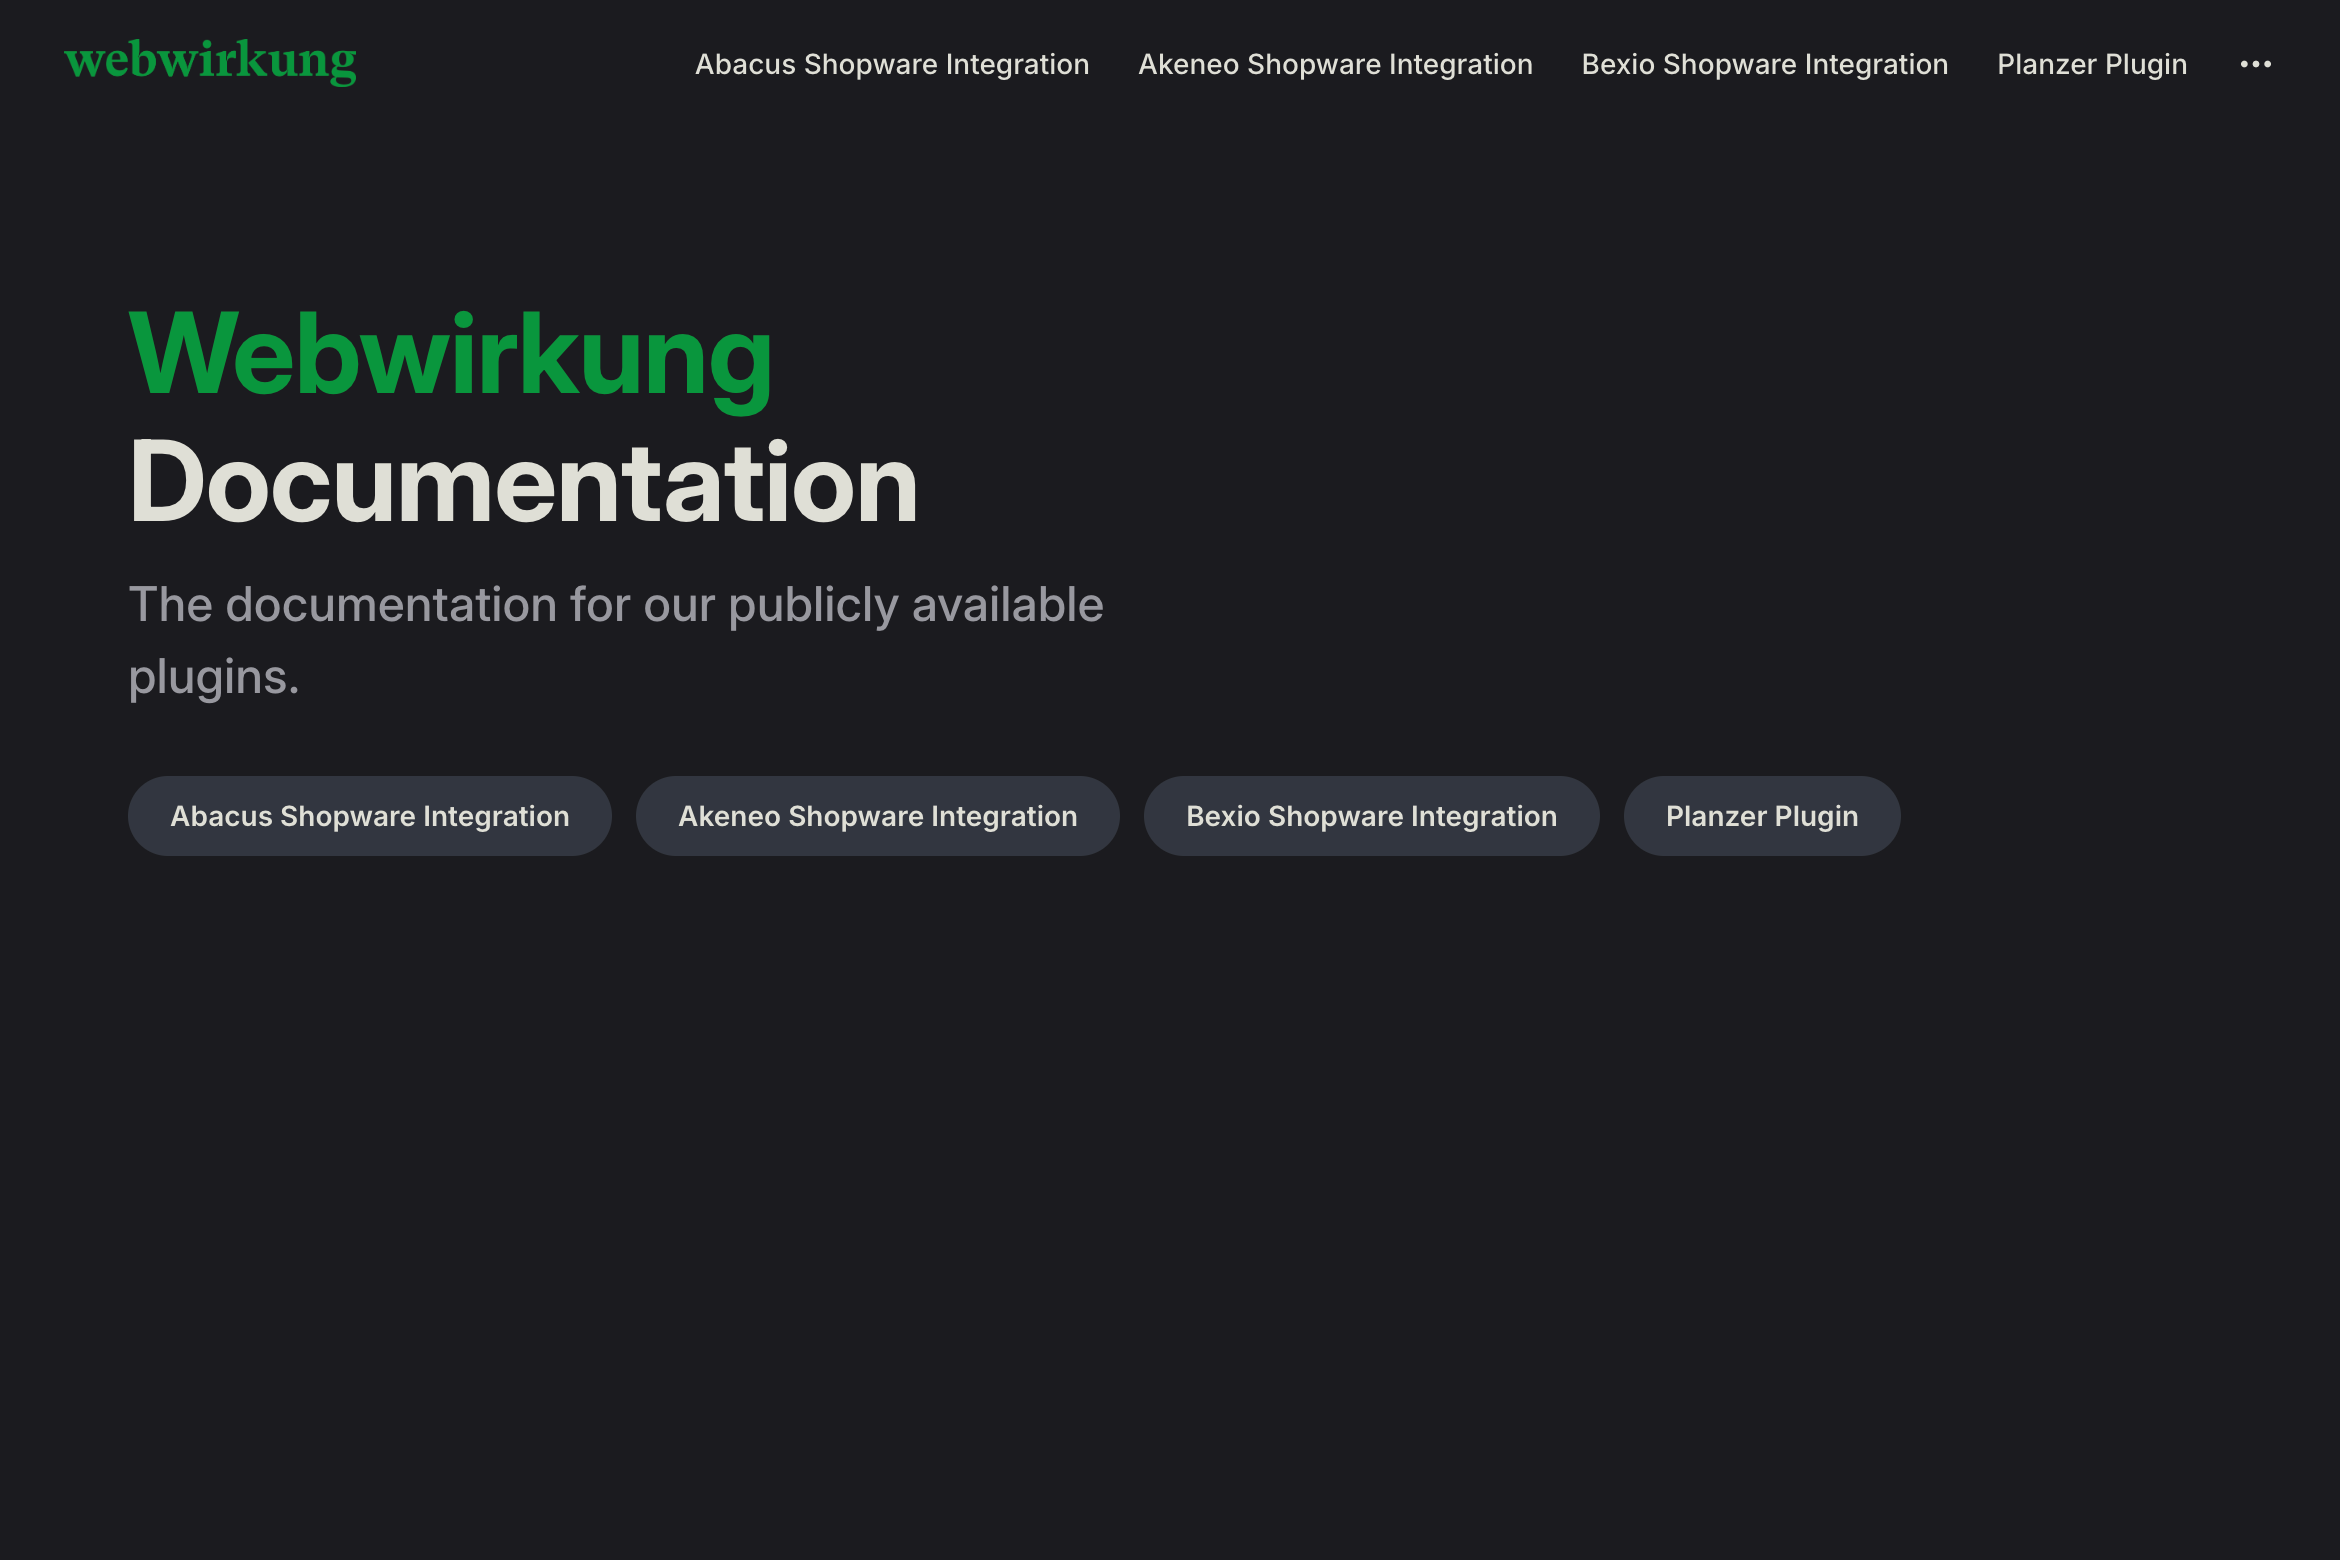The height and width of the screenshot is (1560, 2340).
Task: Click the tagline about publicly available plugins
Action: (616, 640)
